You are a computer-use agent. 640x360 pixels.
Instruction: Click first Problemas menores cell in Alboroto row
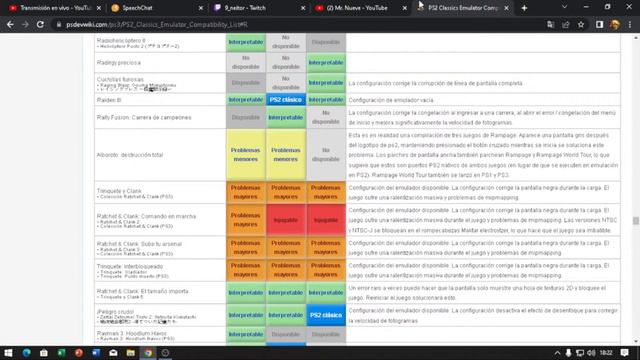(246, 155)
